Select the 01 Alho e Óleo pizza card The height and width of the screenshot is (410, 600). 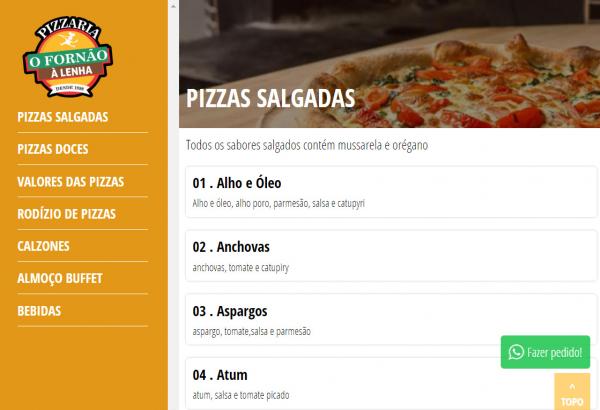(x=391, y=192)
